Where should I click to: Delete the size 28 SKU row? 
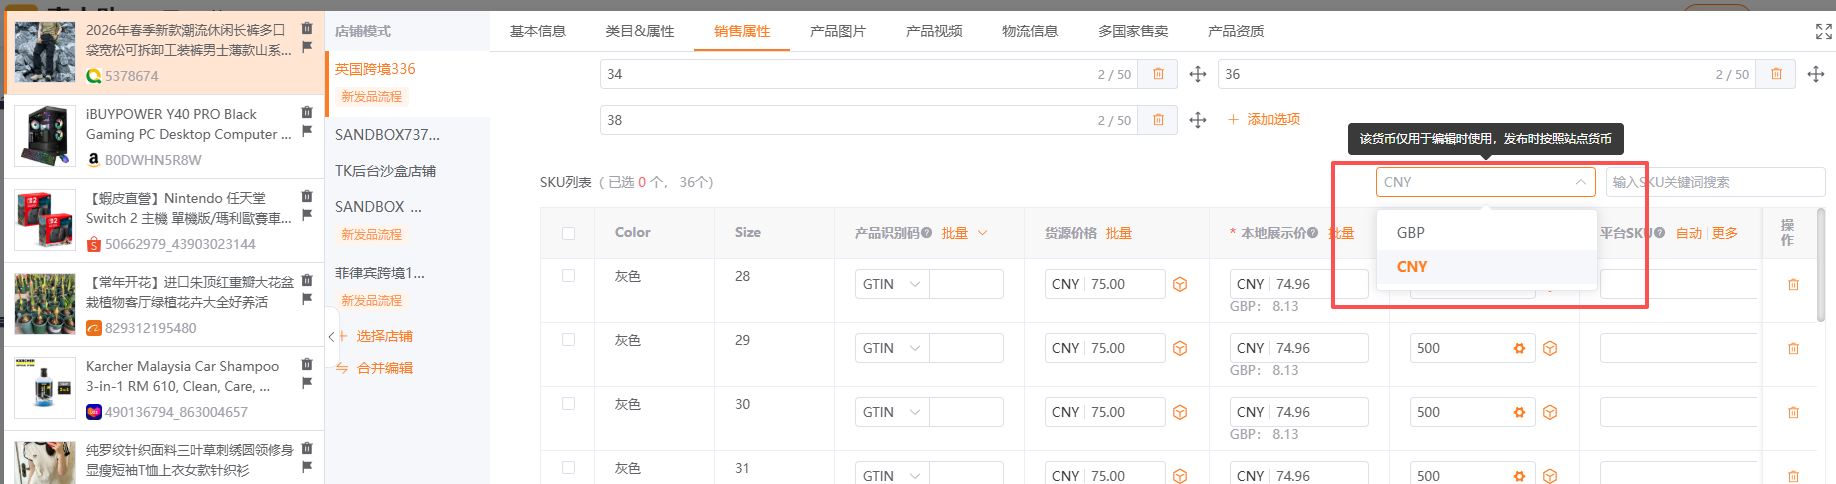point(1793,284)
